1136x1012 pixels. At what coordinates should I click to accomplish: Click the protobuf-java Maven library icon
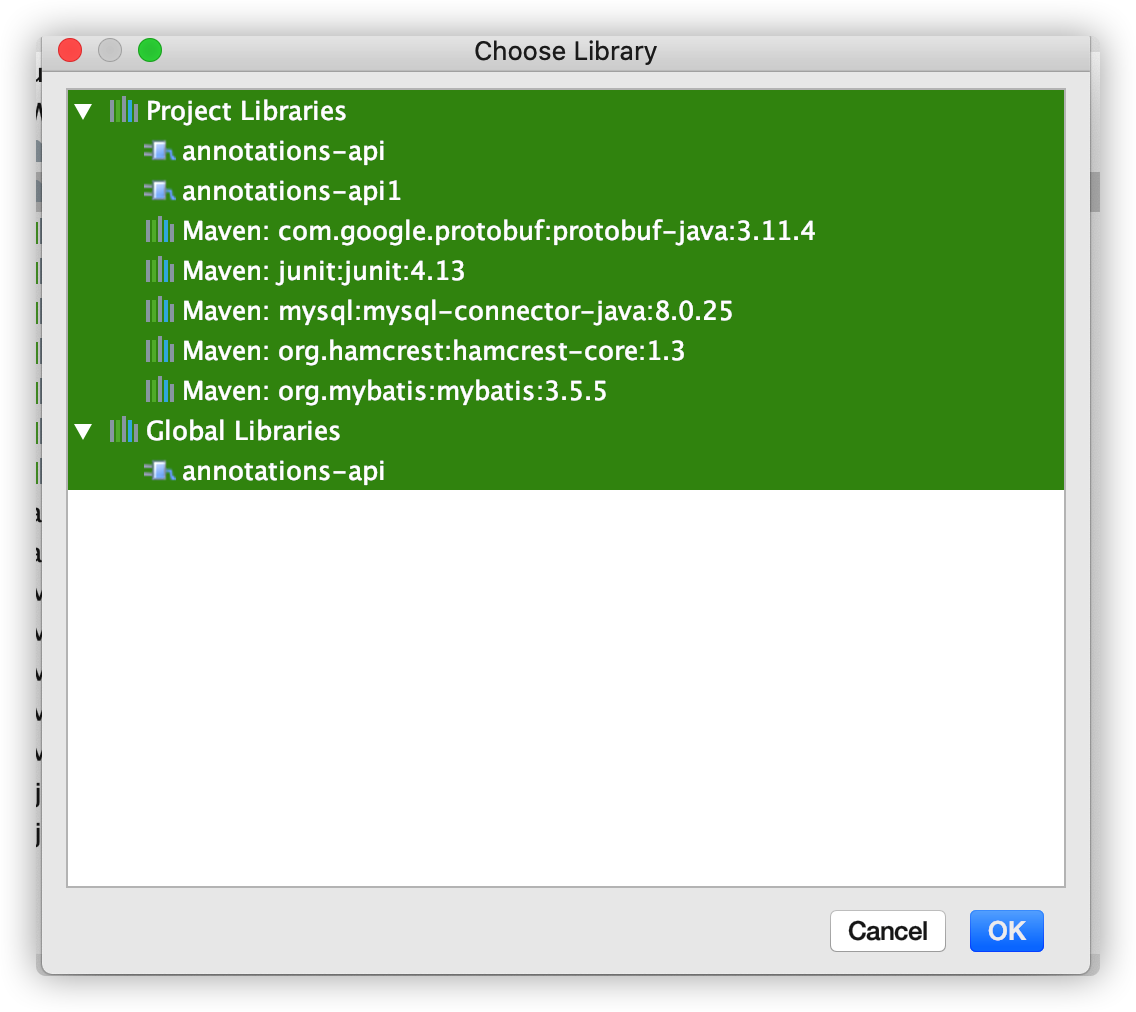[161, 231]
